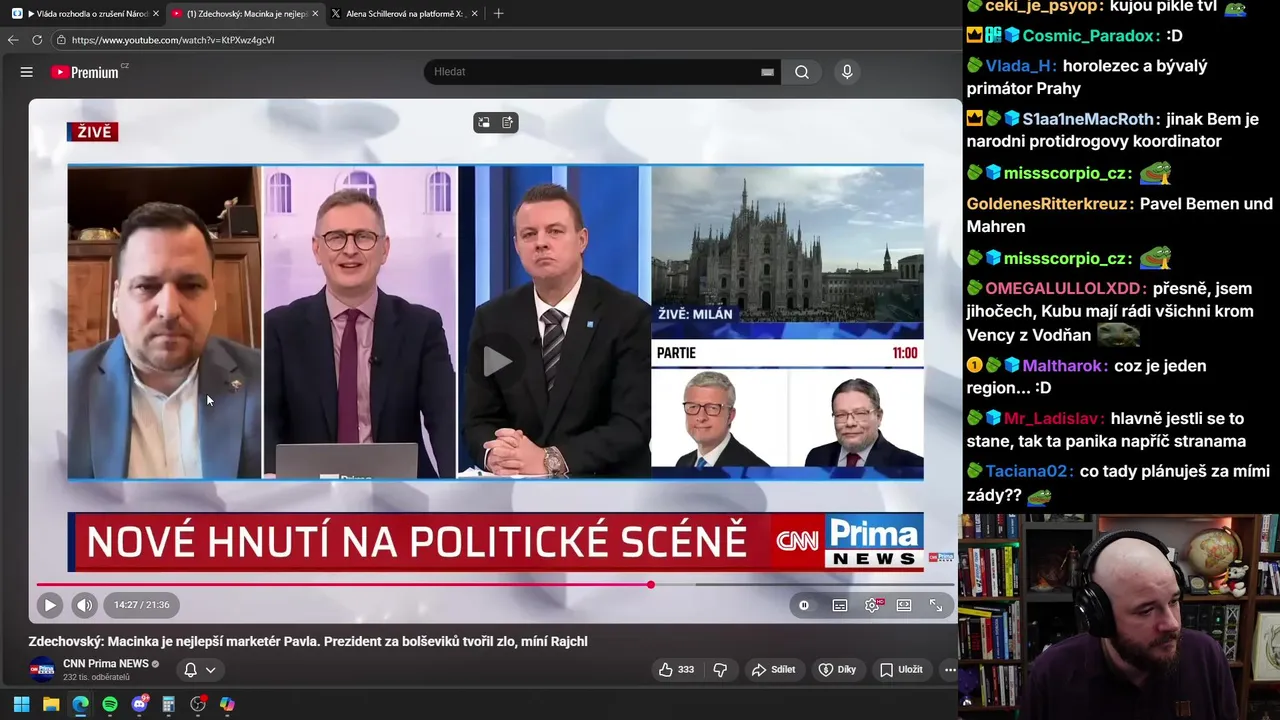Close the Alena Schillerová tab

click(474, 14)
